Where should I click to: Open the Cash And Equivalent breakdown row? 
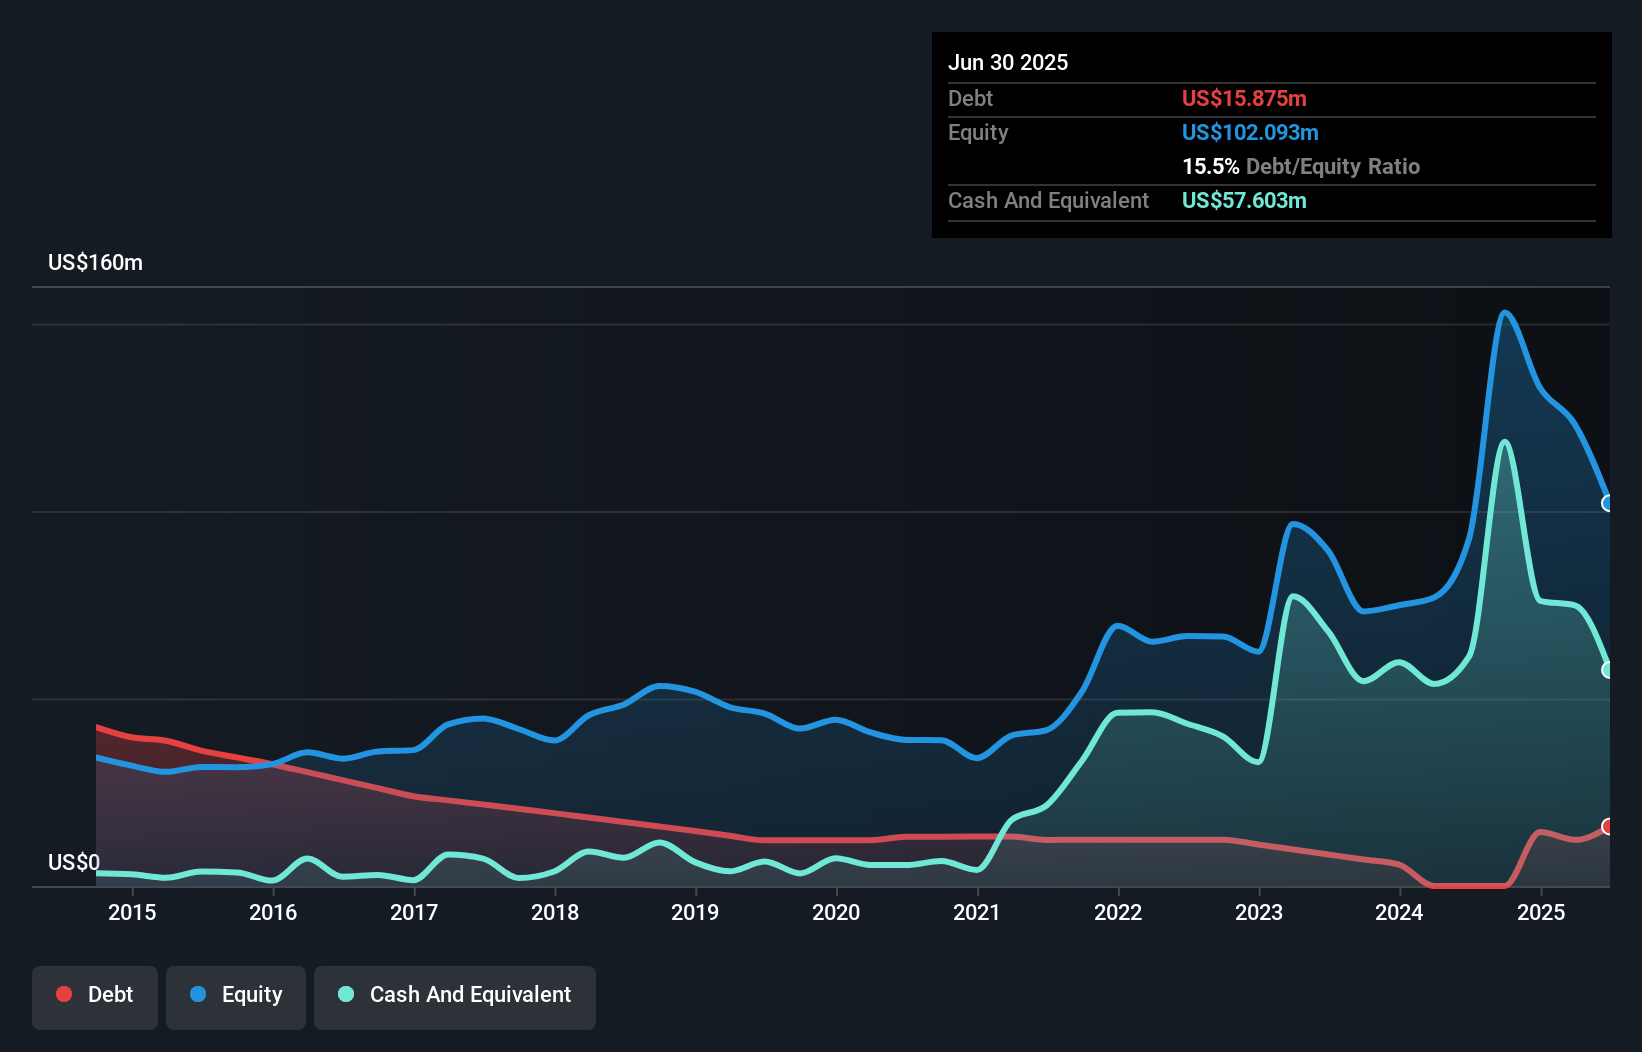point(1048,200)
